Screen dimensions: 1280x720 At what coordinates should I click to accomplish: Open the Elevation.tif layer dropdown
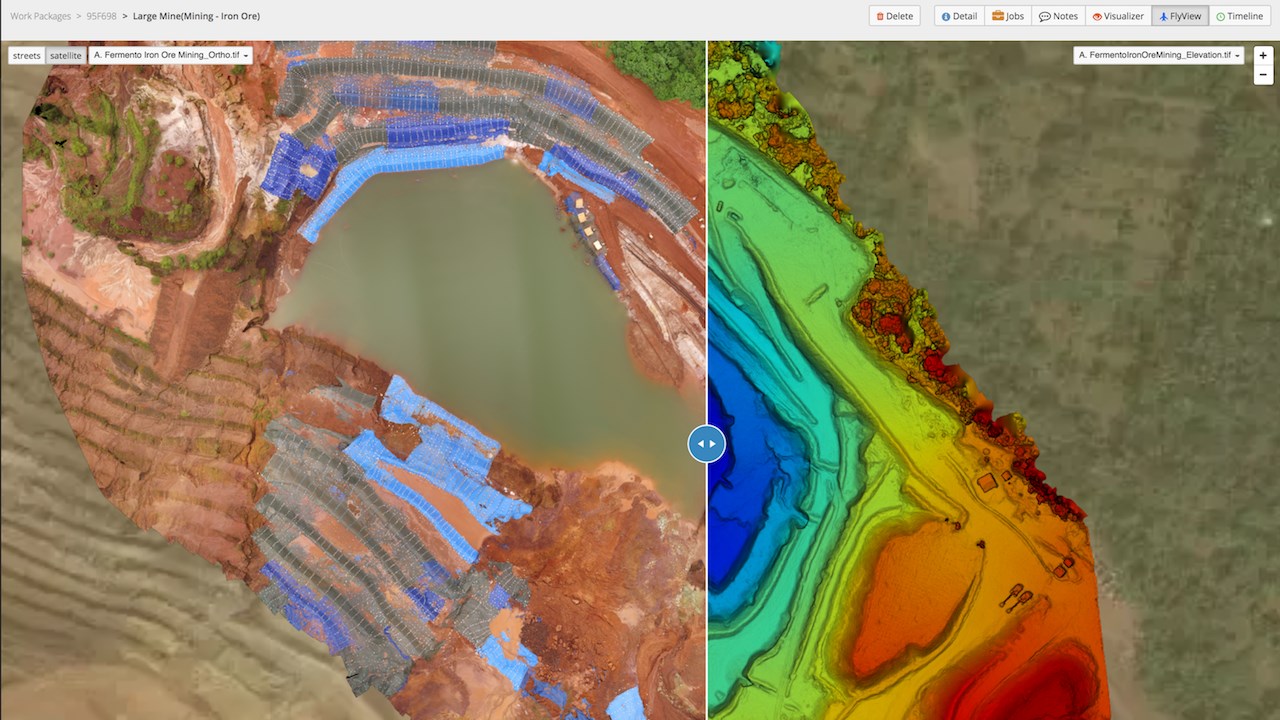click(x=1158, y=56)
